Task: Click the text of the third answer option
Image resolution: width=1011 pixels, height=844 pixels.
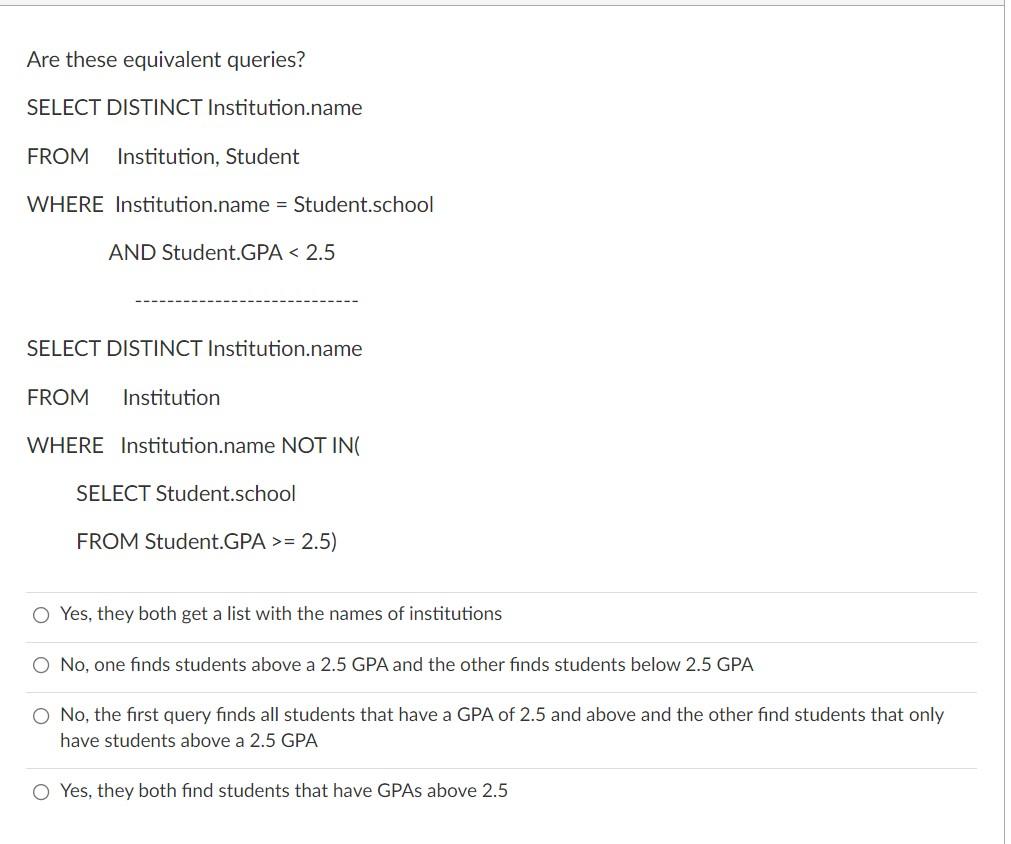Action: pos(500,716)
